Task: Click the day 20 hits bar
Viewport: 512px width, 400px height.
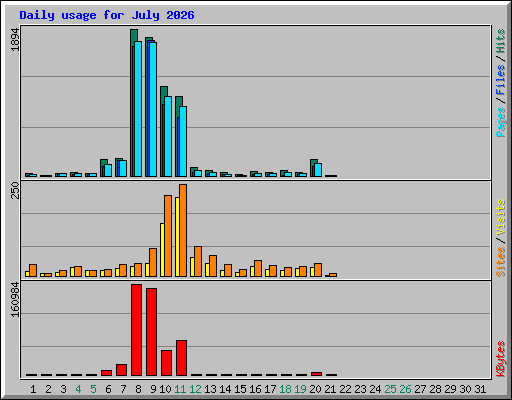Action: (314, 168)
